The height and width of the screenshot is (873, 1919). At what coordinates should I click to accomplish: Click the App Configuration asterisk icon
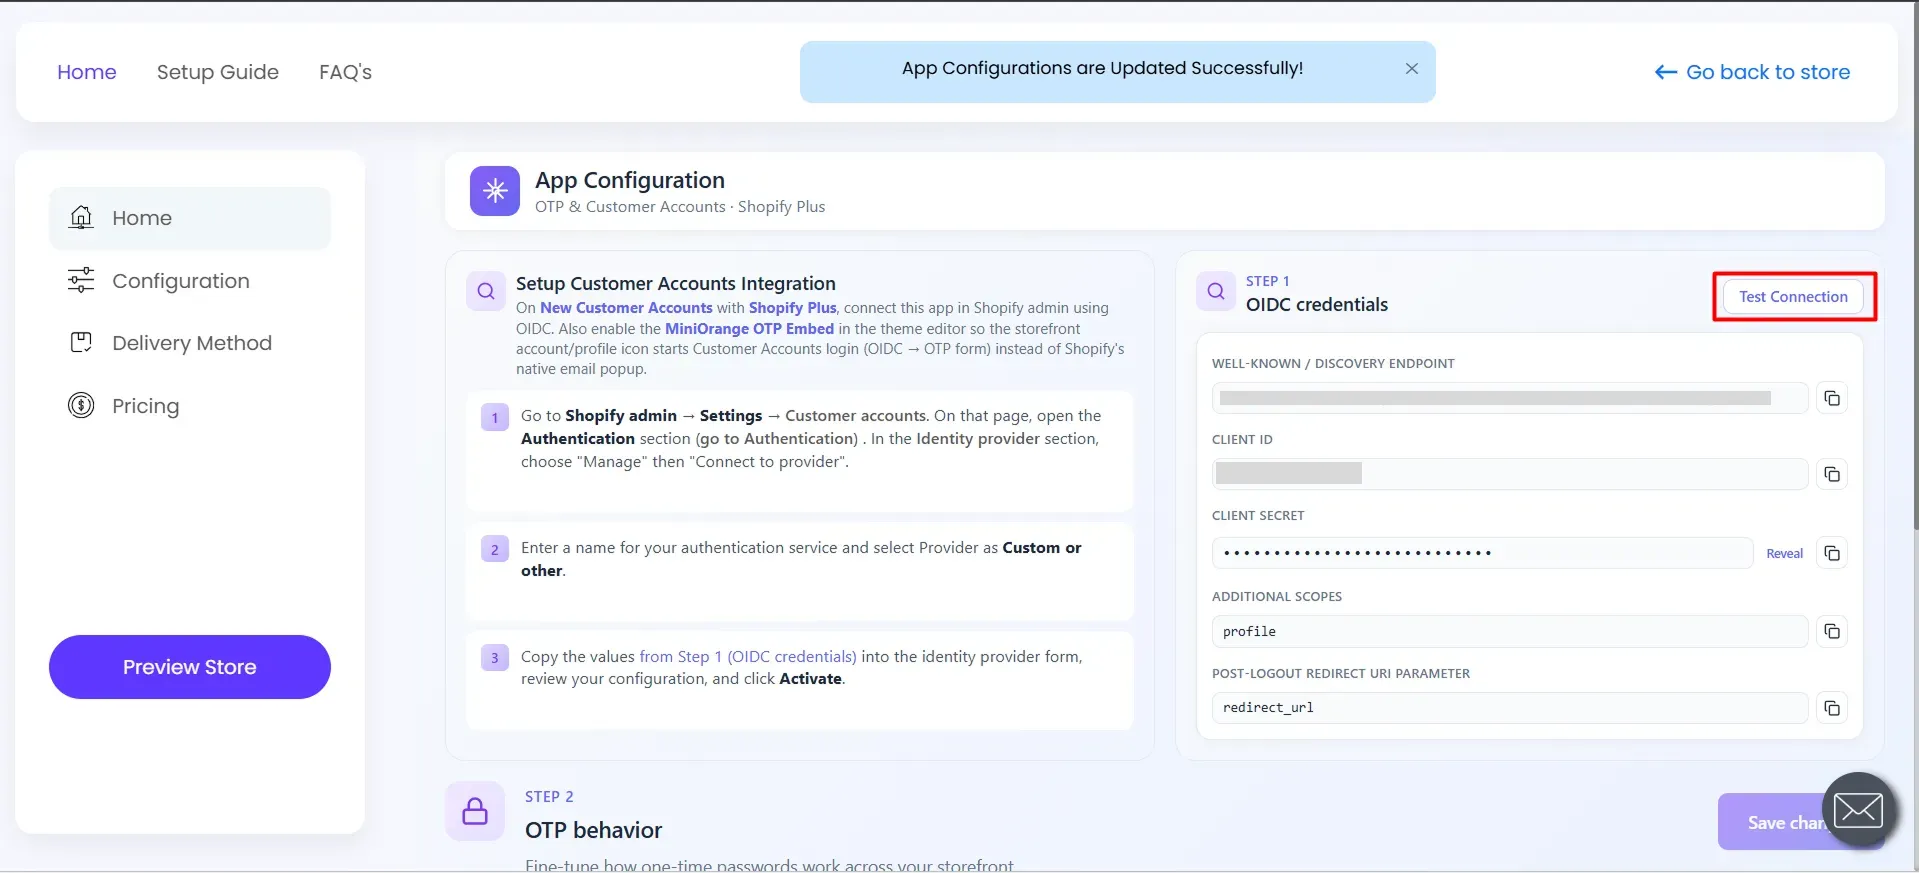[495, 191]
